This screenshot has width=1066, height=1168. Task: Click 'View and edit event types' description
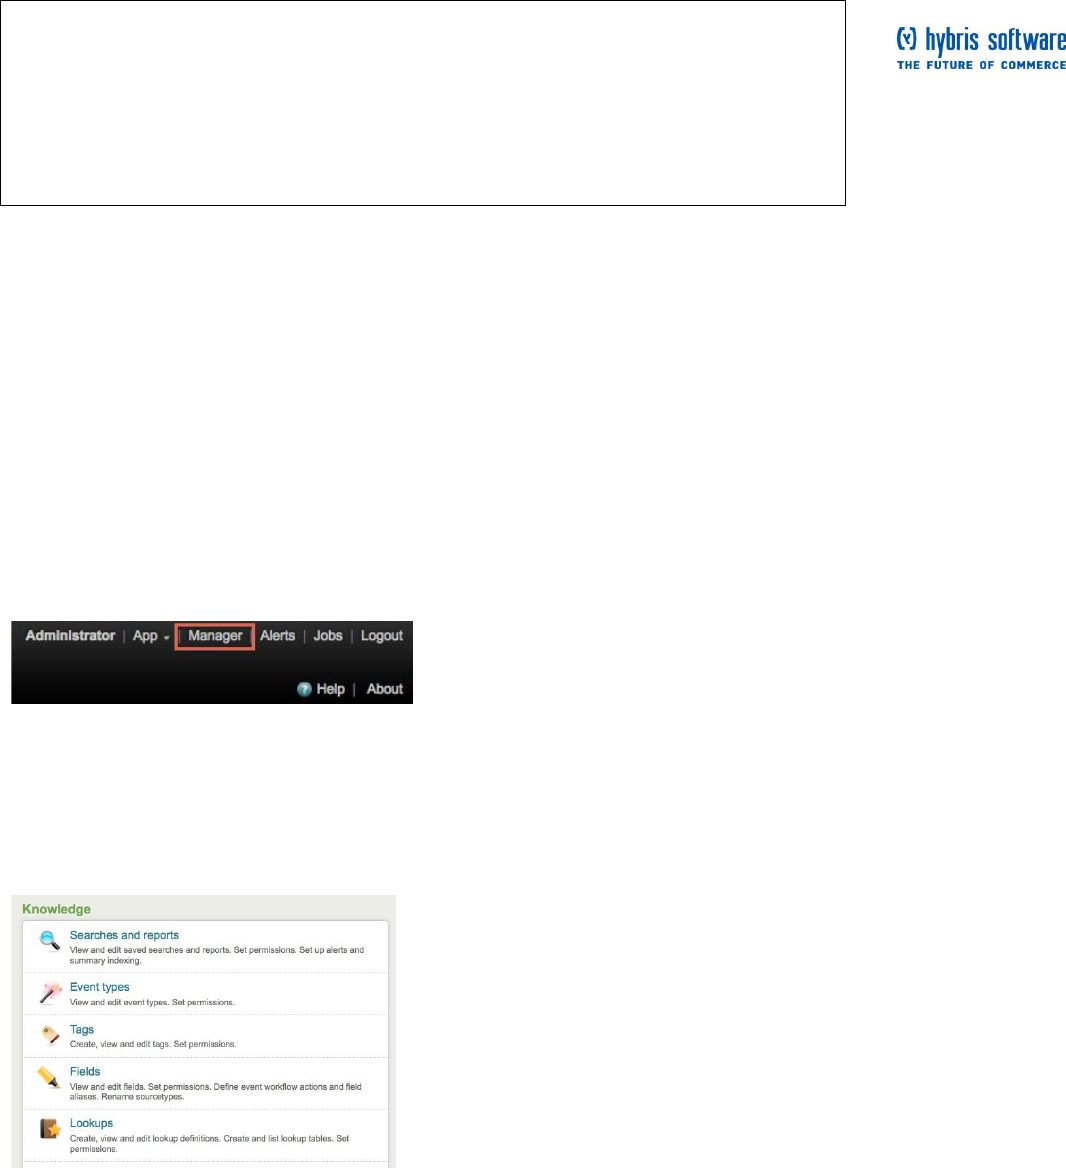pyautogui.click(x=152, y=1003)
